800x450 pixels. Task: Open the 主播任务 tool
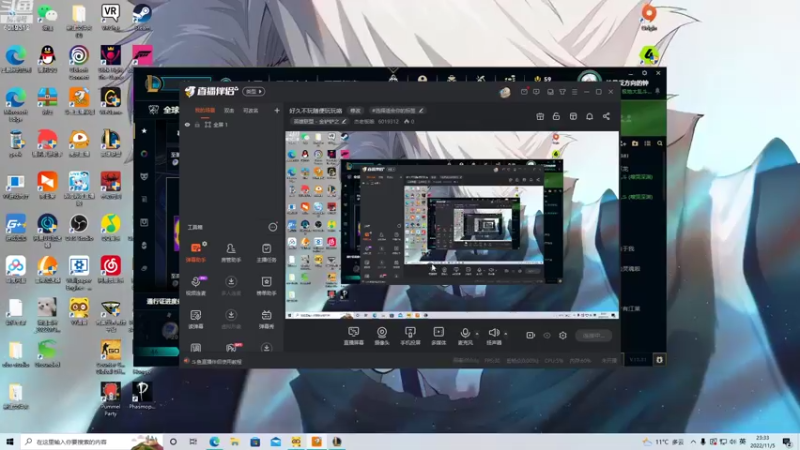point(266,252)
